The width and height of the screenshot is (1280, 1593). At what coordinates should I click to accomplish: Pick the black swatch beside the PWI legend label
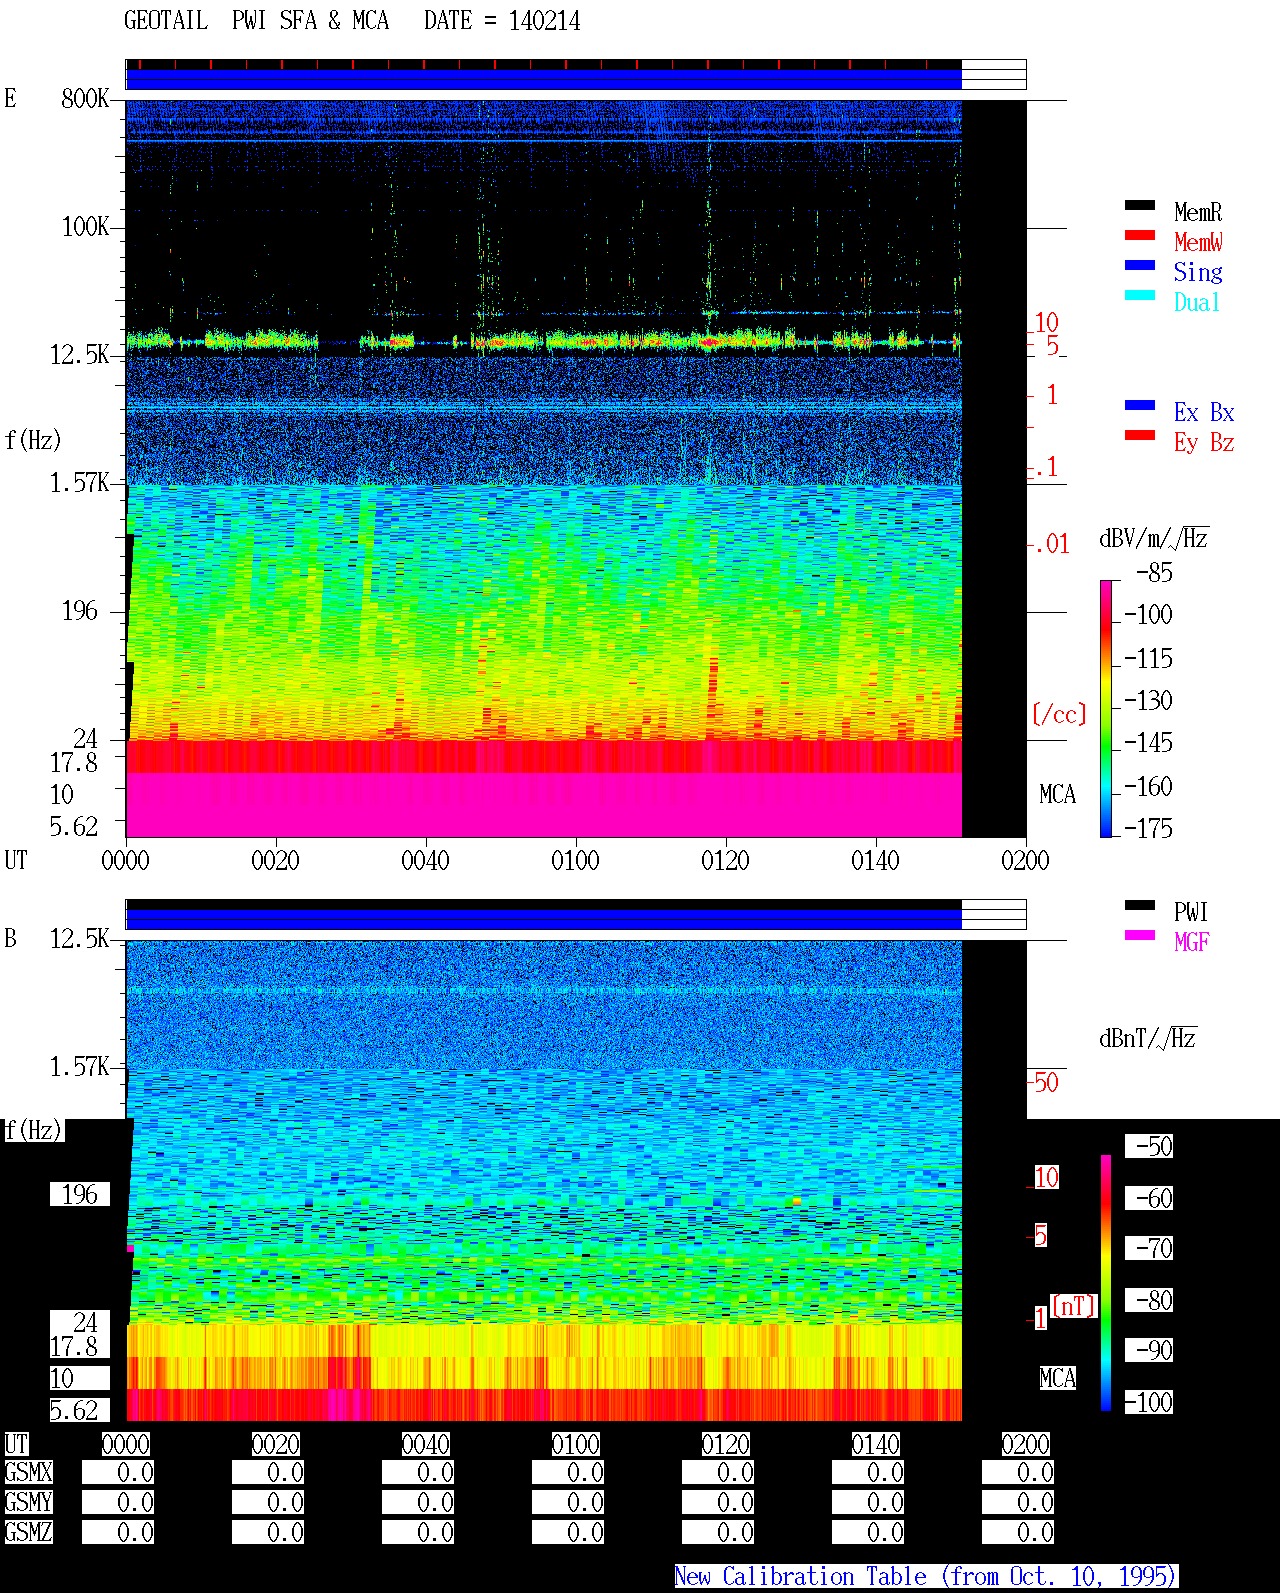(1140, 905)
